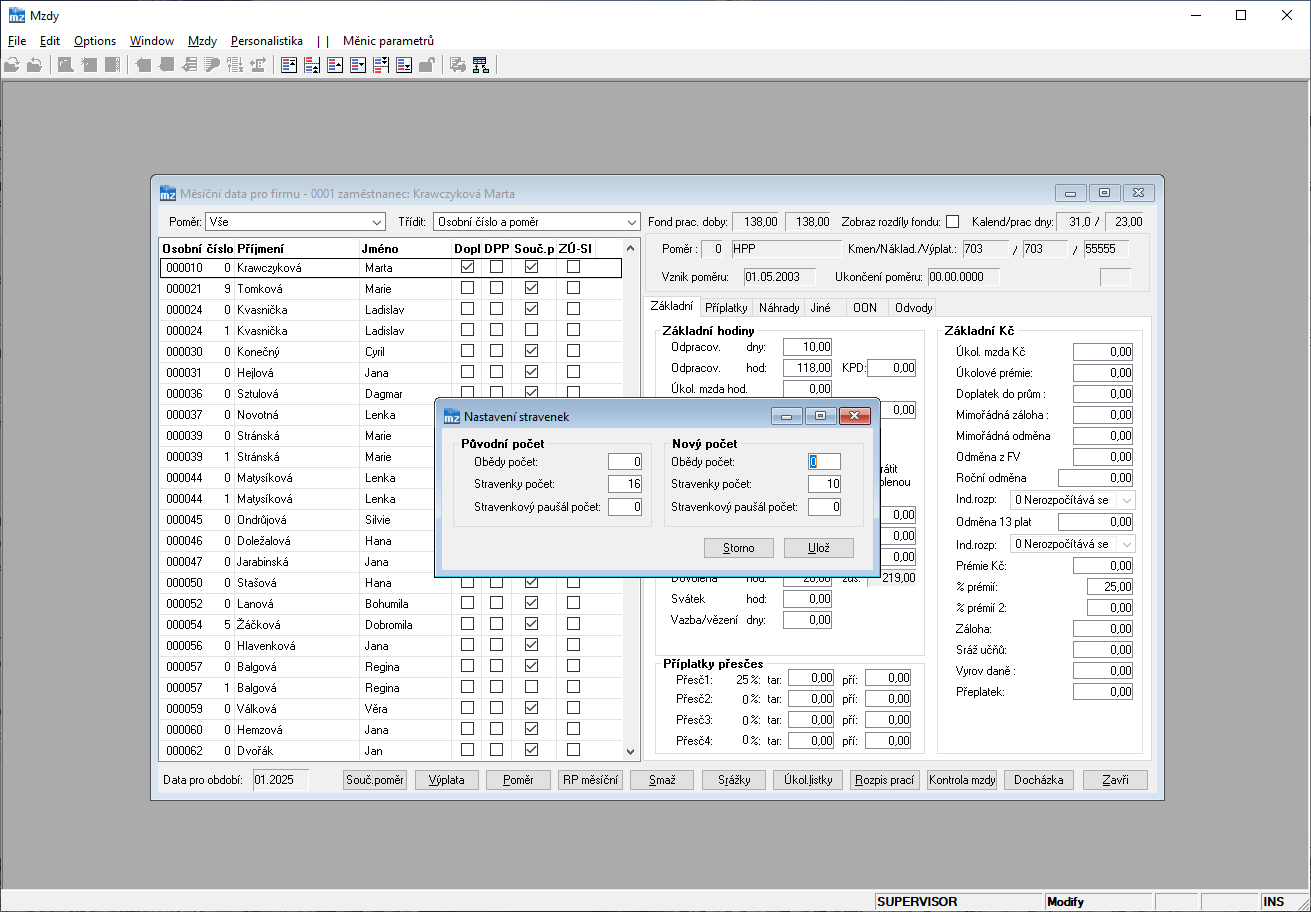Image resolution: width=1311 pixels, height=915 pixels.
Task: Open the Mzdy menu
Action: (x=202, y=41)
